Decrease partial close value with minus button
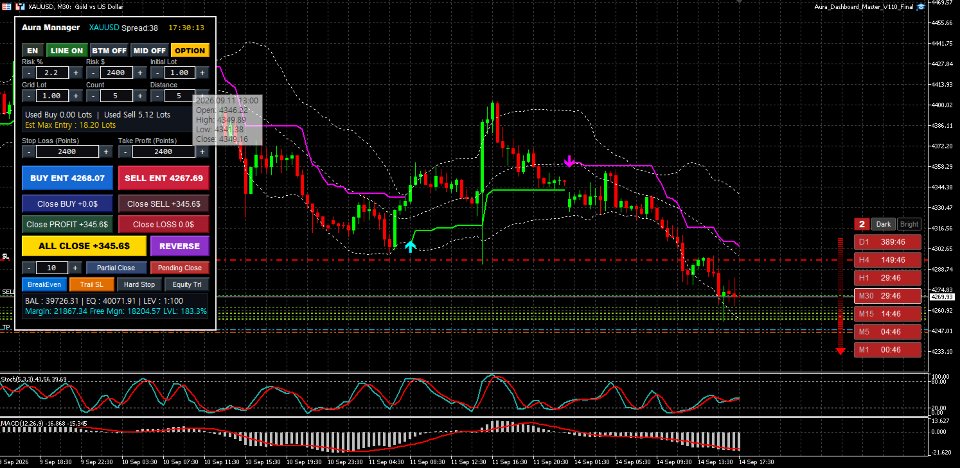The width and height of the screenshot is (960, 468). tap(29, 268)
